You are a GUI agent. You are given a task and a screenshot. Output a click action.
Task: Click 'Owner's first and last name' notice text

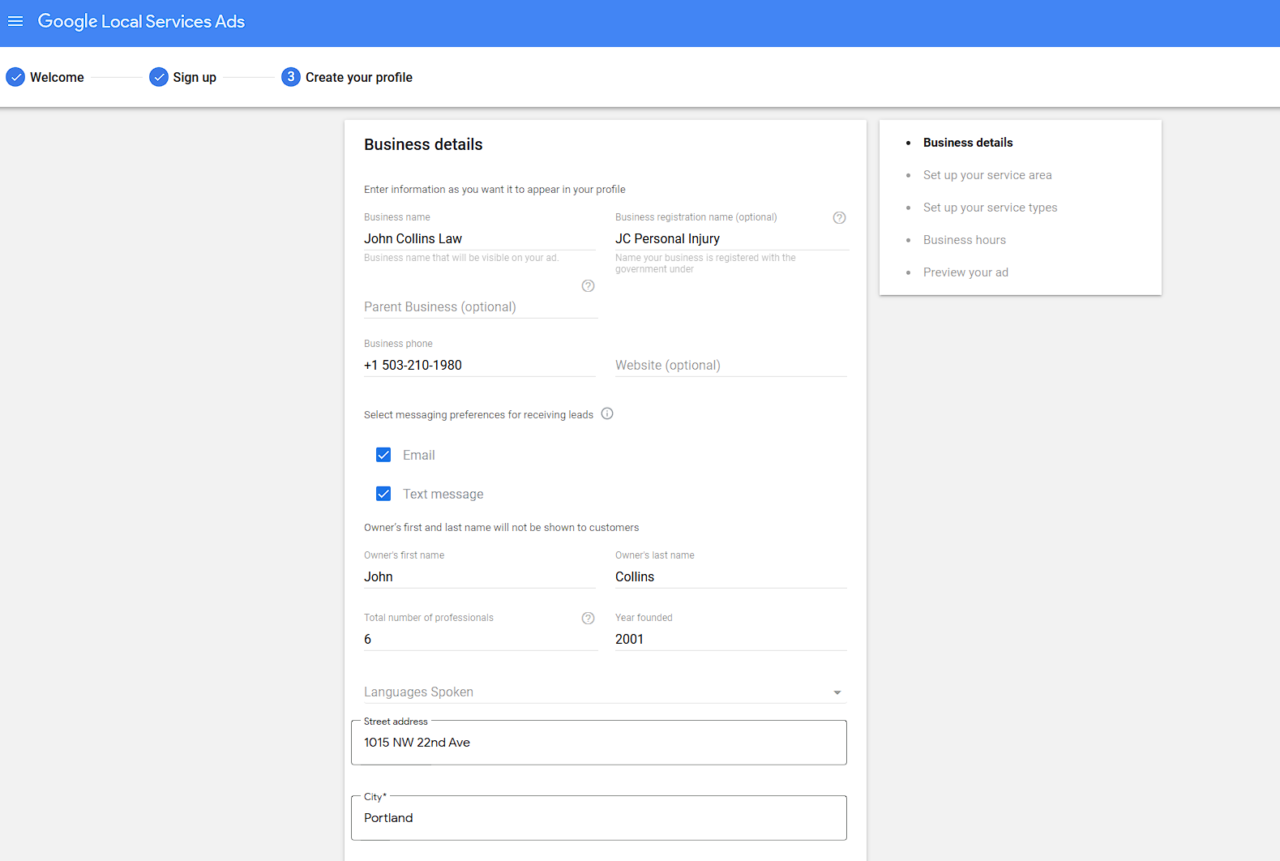[x=501, y=527]
